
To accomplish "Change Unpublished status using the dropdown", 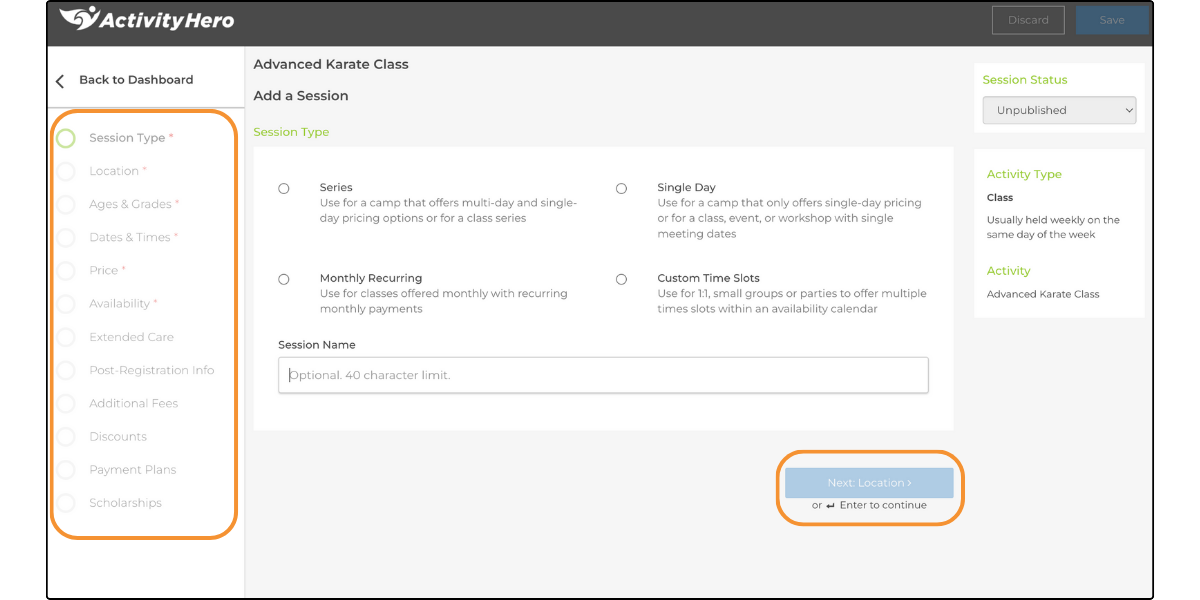I will pos(1059,110).
